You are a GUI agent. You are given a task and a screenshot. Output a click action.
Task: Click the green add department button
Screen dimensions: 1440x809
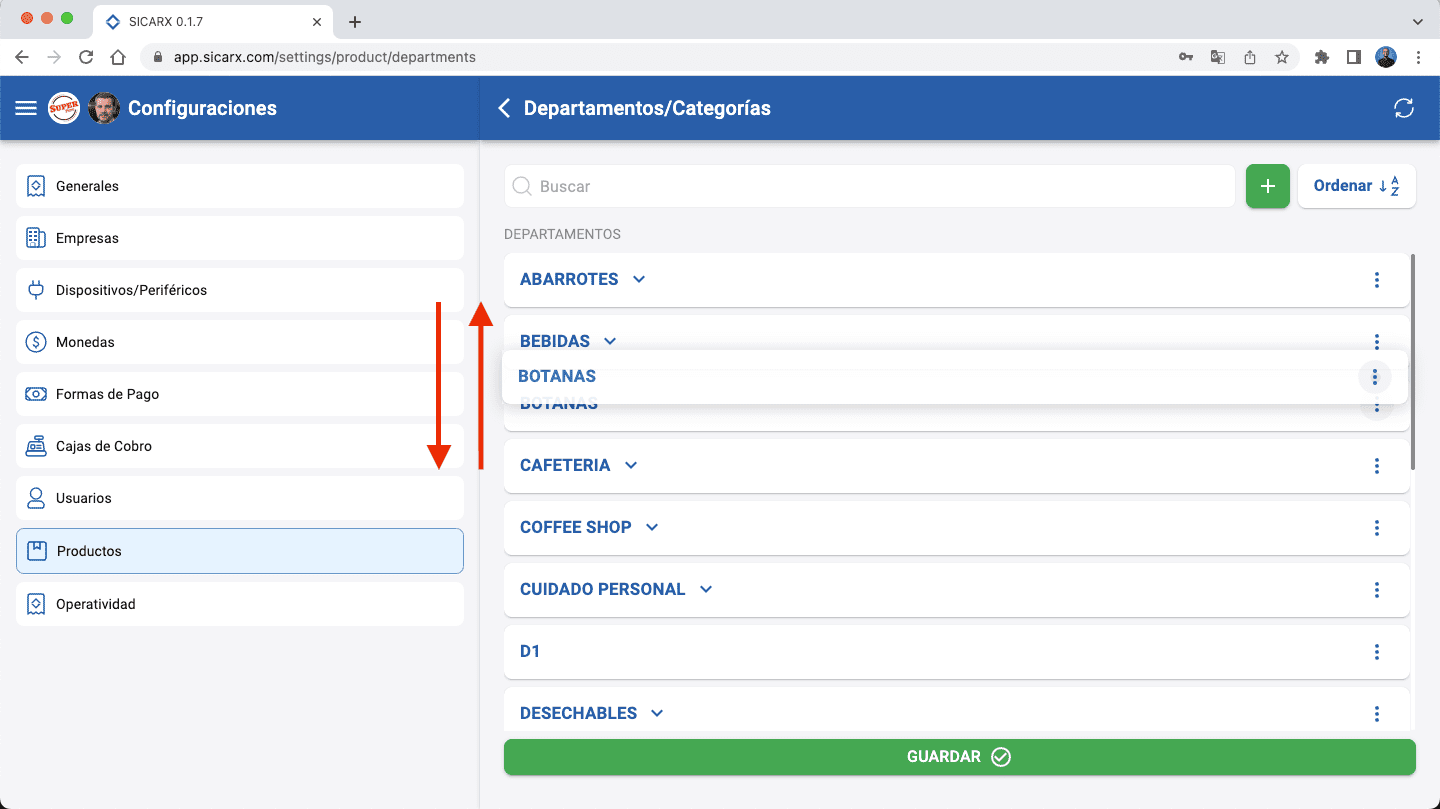click(x=1267, y=186)
